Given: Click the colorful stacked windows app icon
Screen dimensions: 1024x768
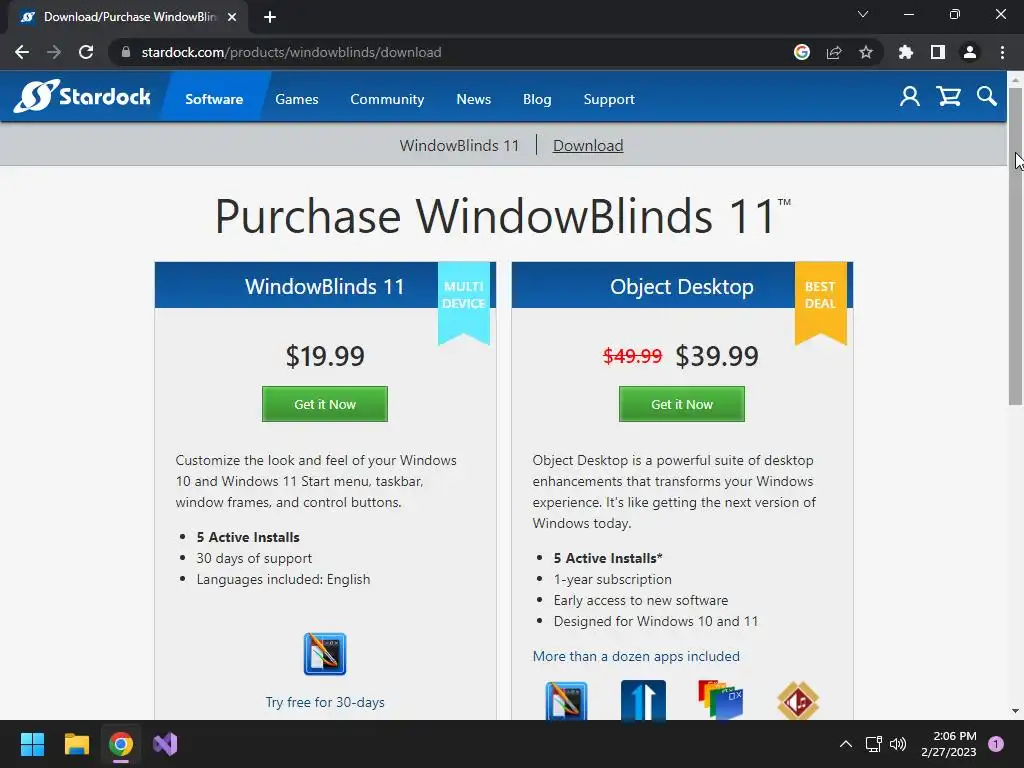Looking at the screenshot, I should (x=720, y=700).
